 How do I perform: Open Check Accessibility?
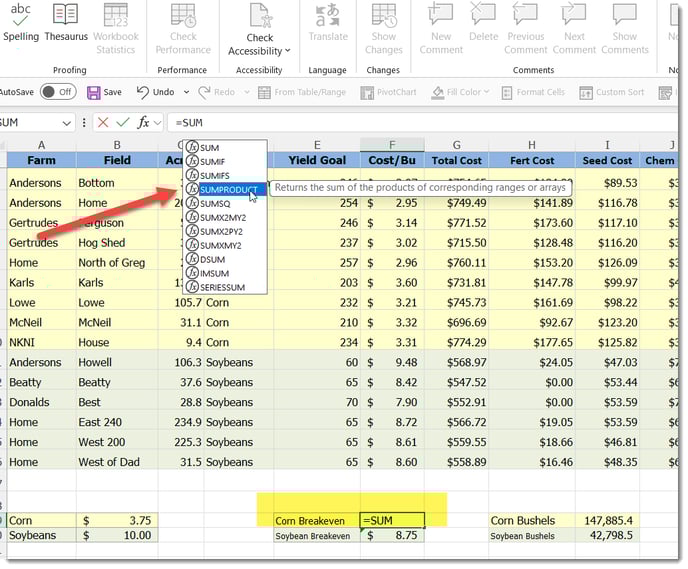tap(259, 29)
